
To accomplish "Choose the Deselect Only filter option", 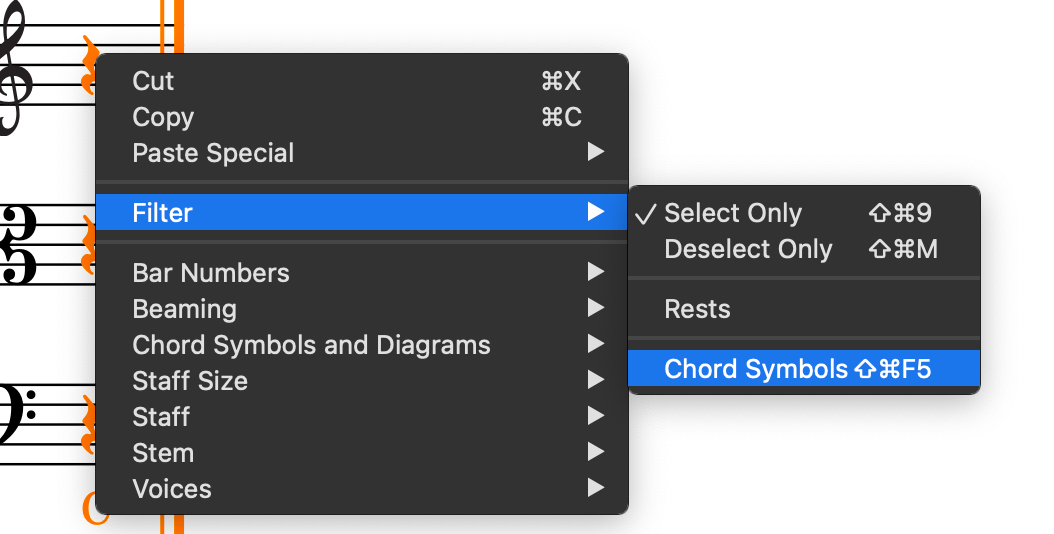I will [x=748, y=249].
